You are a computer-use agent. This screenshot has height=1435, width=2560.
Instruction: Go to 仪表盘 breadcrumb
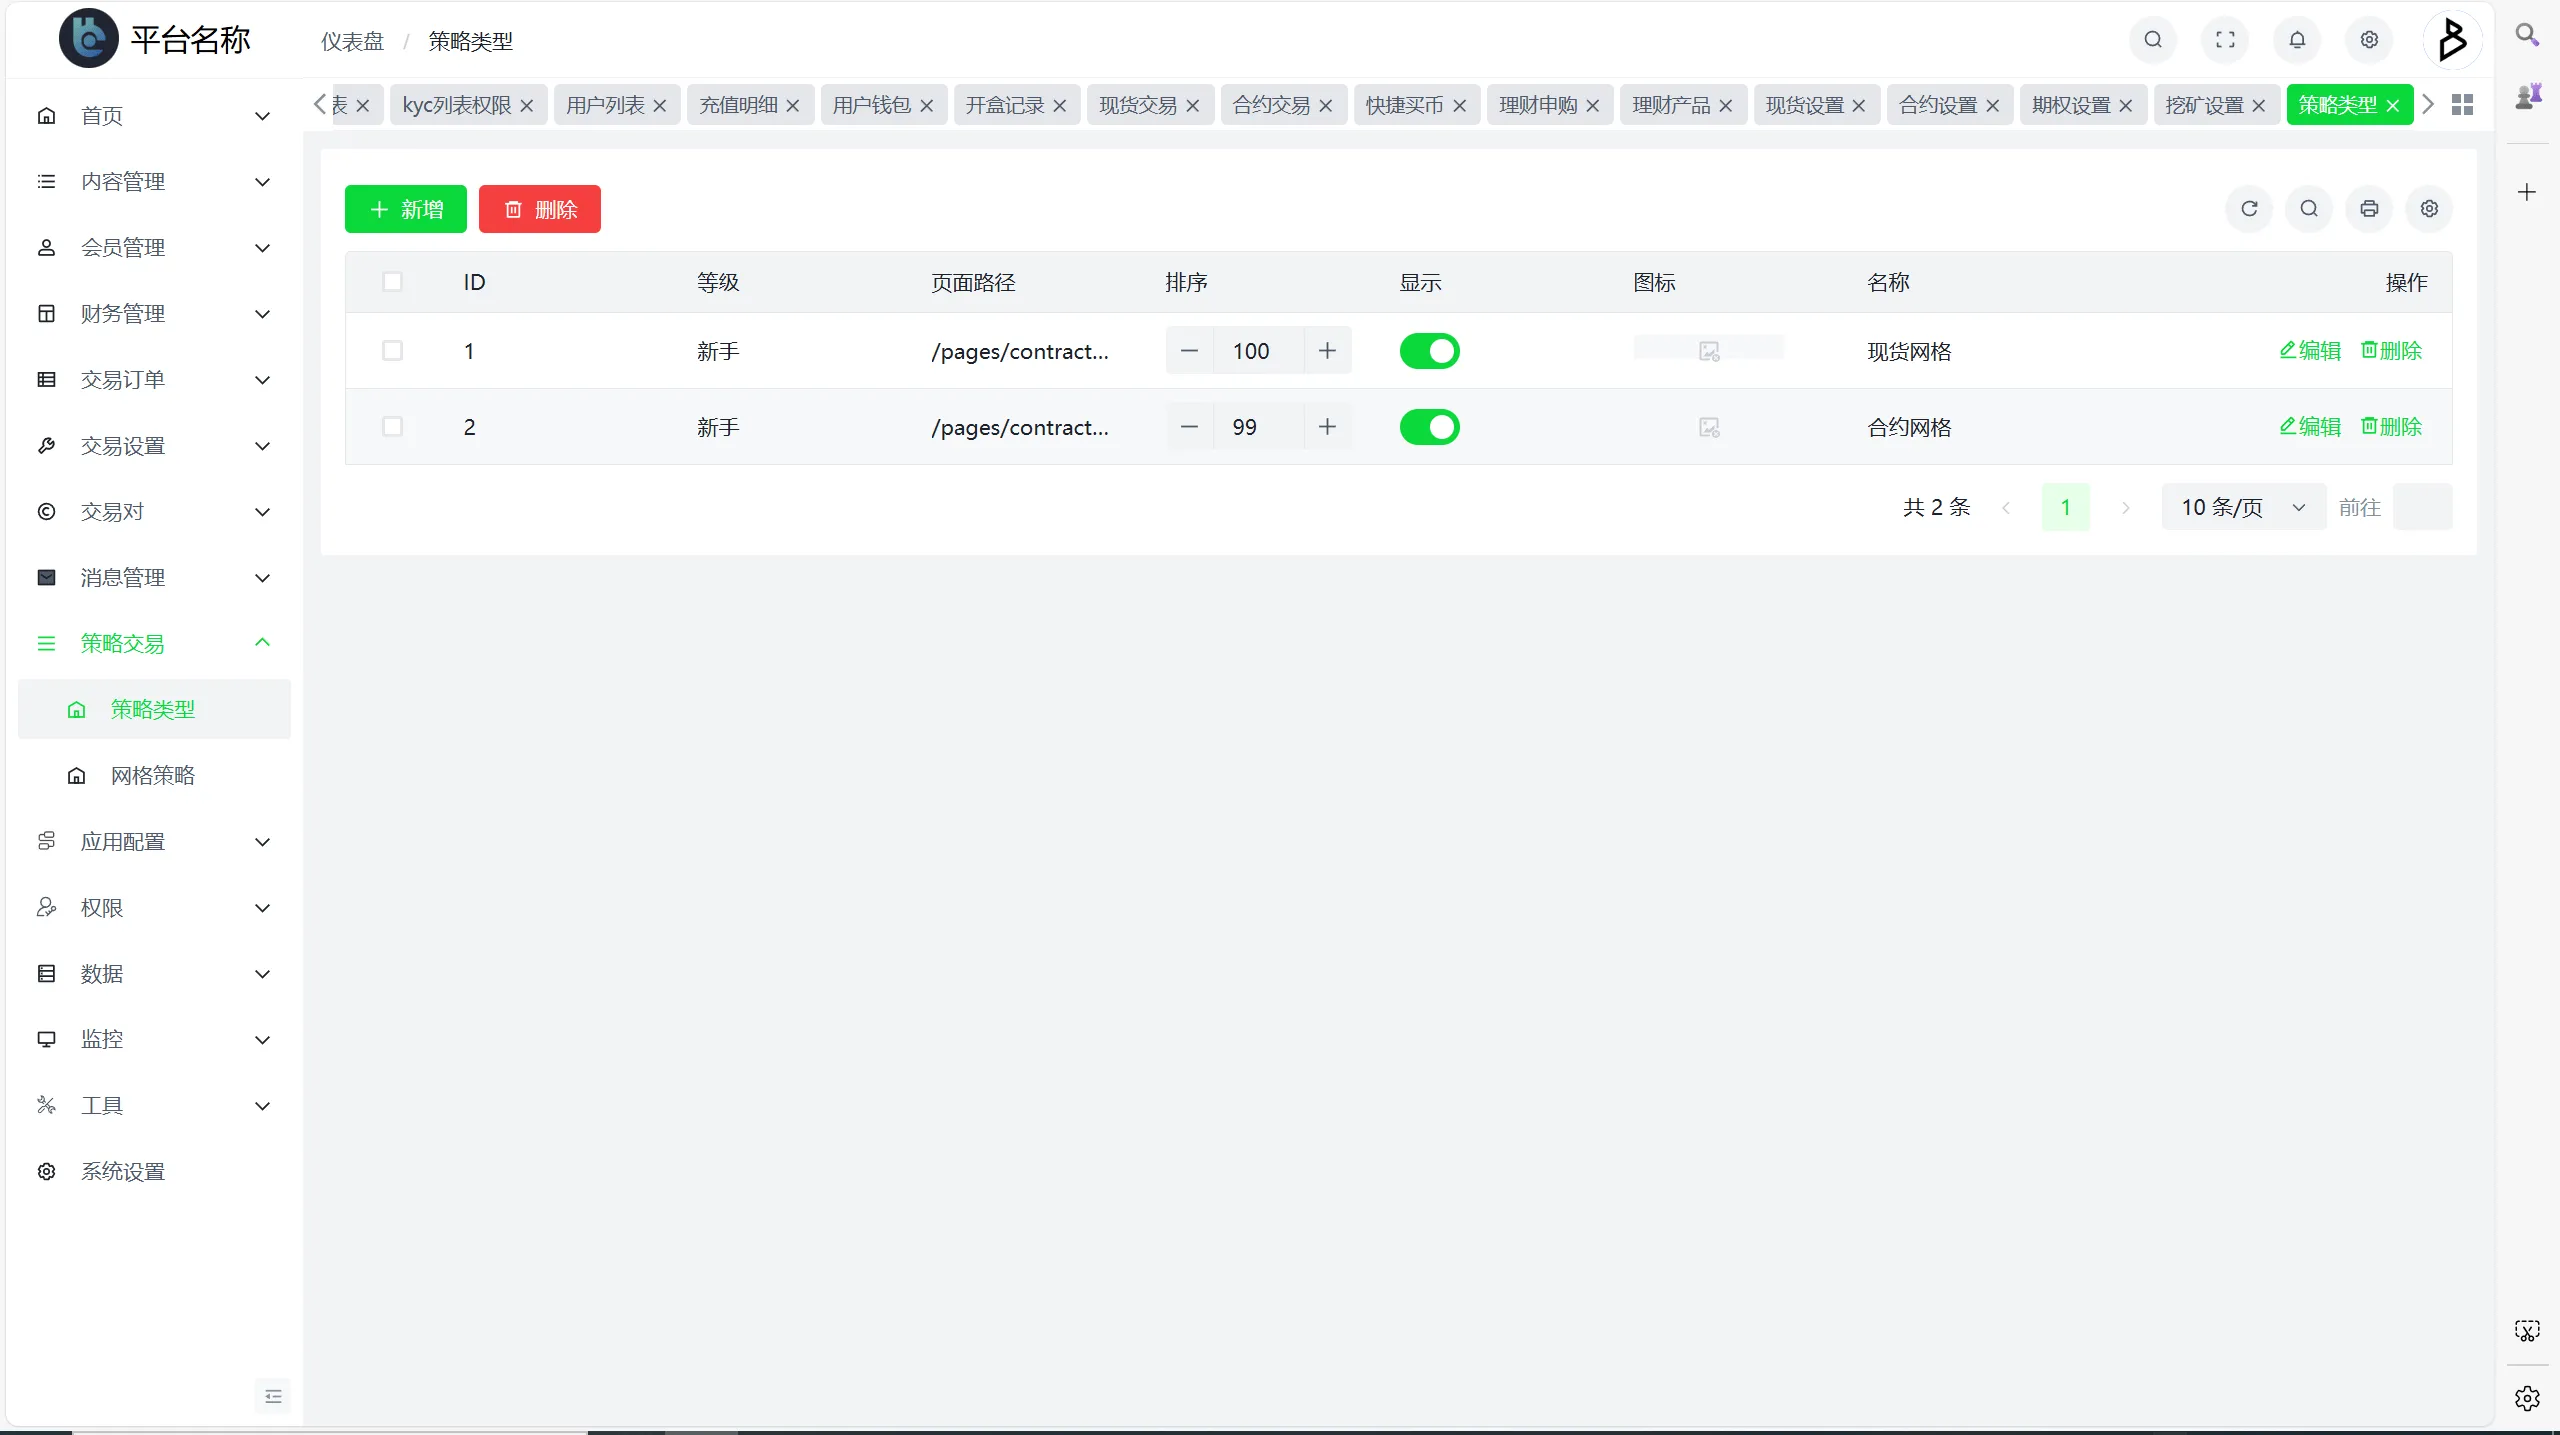352,41
